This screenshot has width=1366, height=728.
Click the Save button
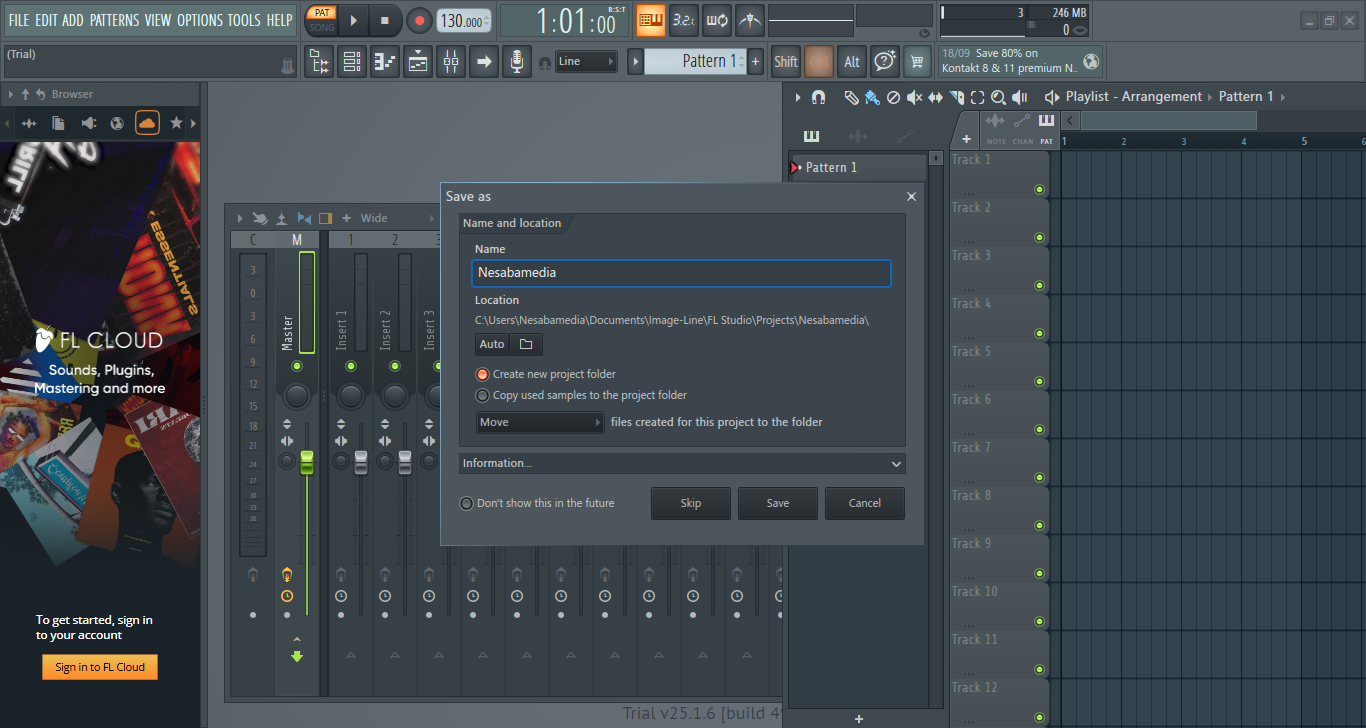pyautogui.click(x=777, y=503)
